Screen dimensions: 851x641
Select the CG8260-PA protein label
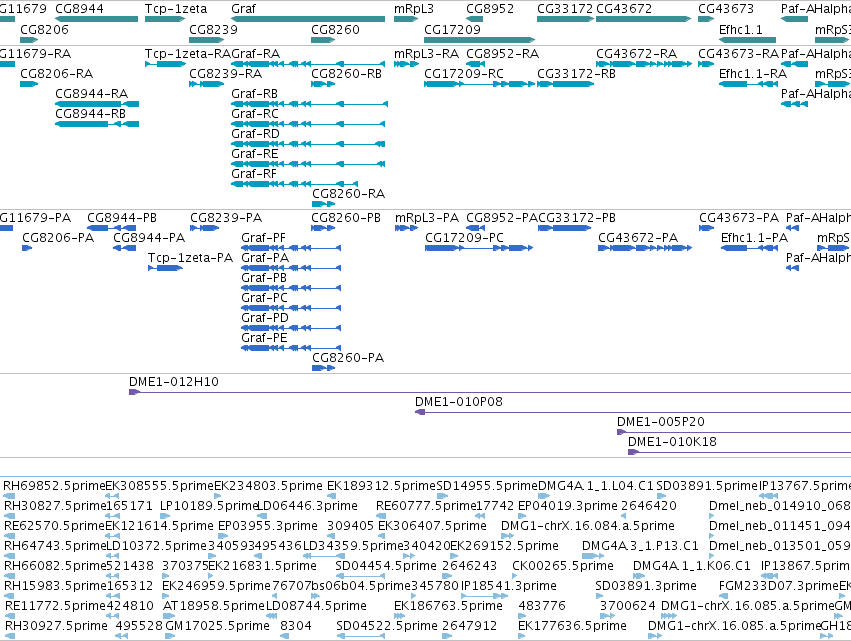[348, 358]
